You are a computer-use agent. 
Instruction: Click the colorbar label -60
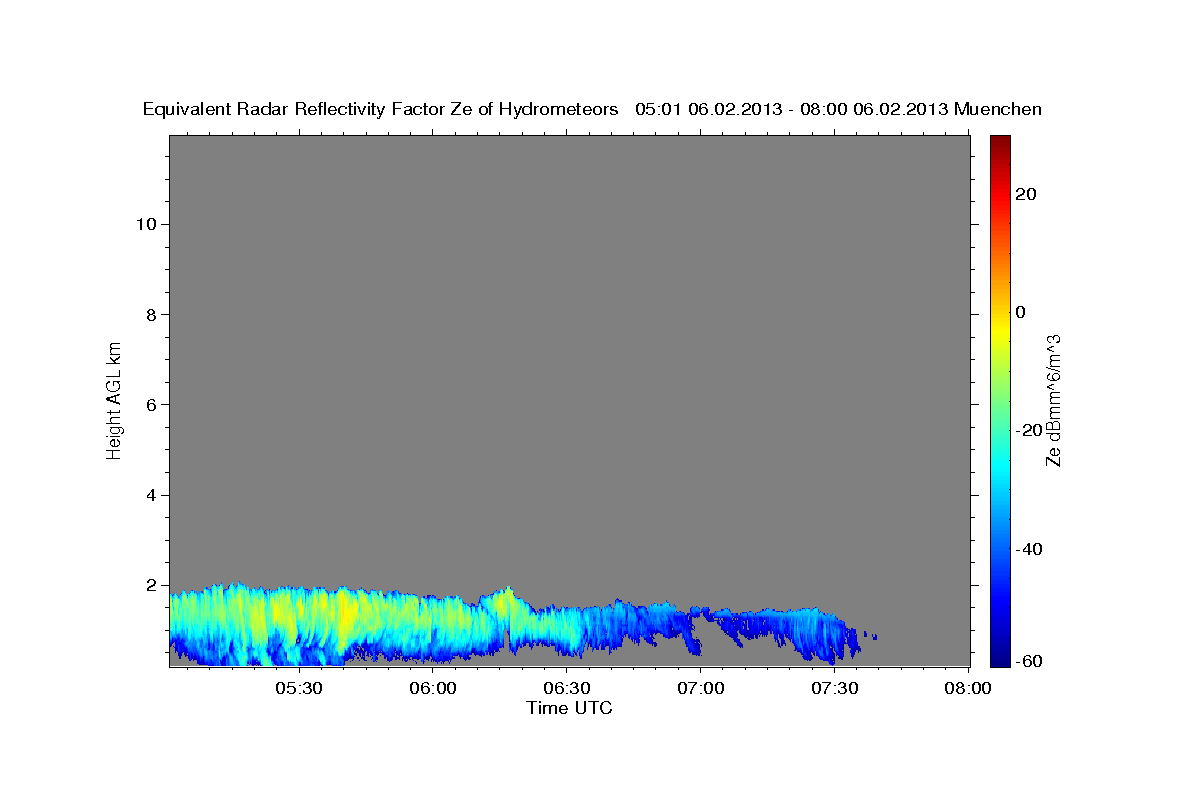pyautogui.click(x=1029, y=662)
